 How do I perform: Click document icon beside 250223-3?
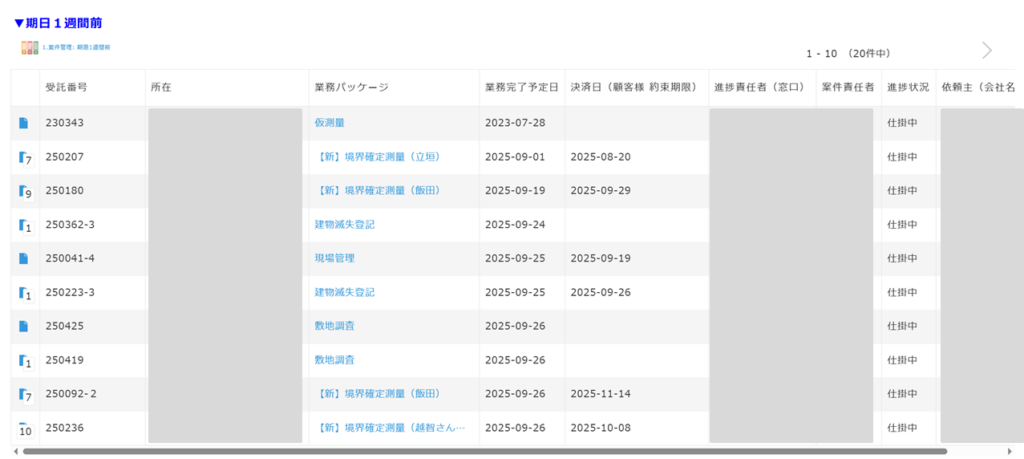(x=25, y=293)
